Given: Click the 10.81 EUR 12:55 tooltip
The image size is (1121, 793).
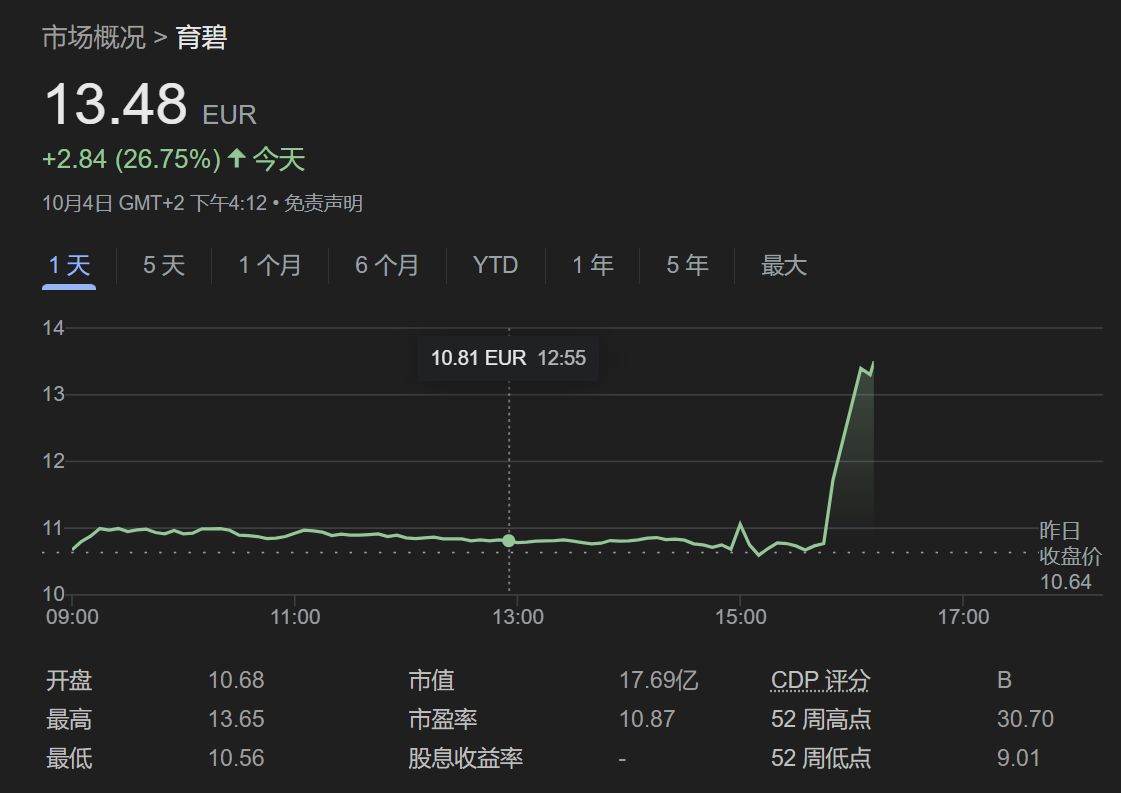Looking at the screenshot, I should [508, 358].
